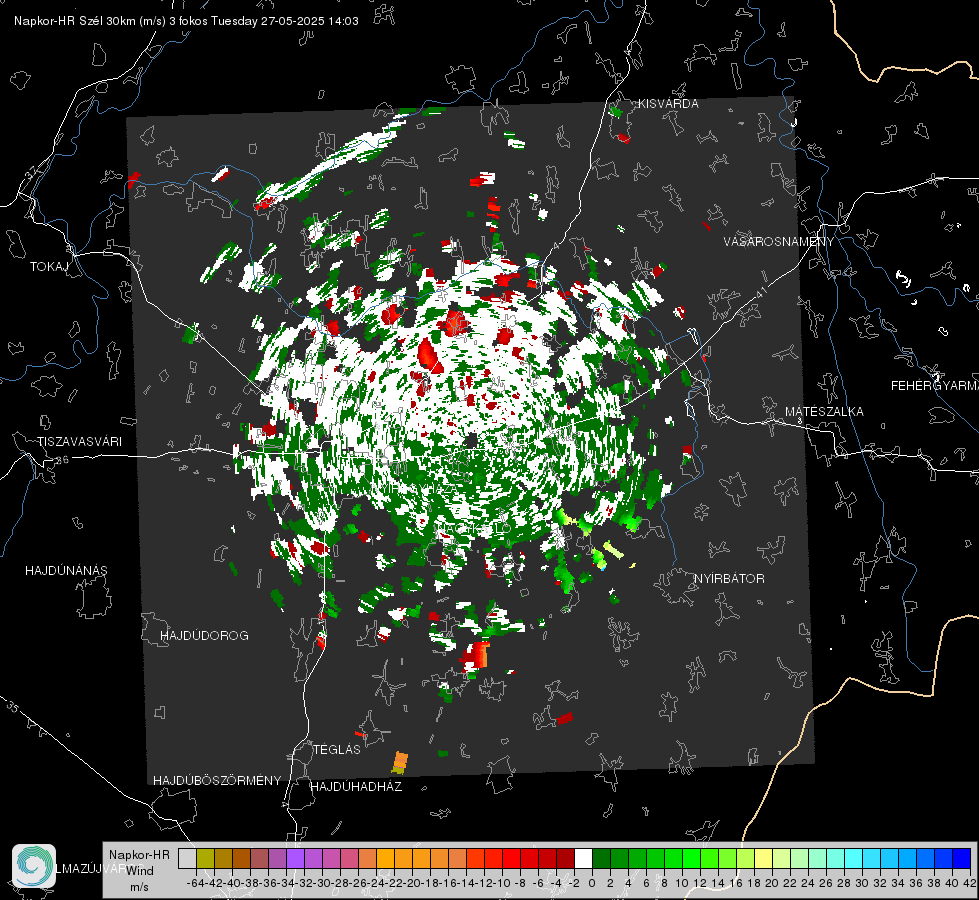Click road number 41 near Vásárosnamény
The width and height of the screenshot is (979, 900).
760,292
